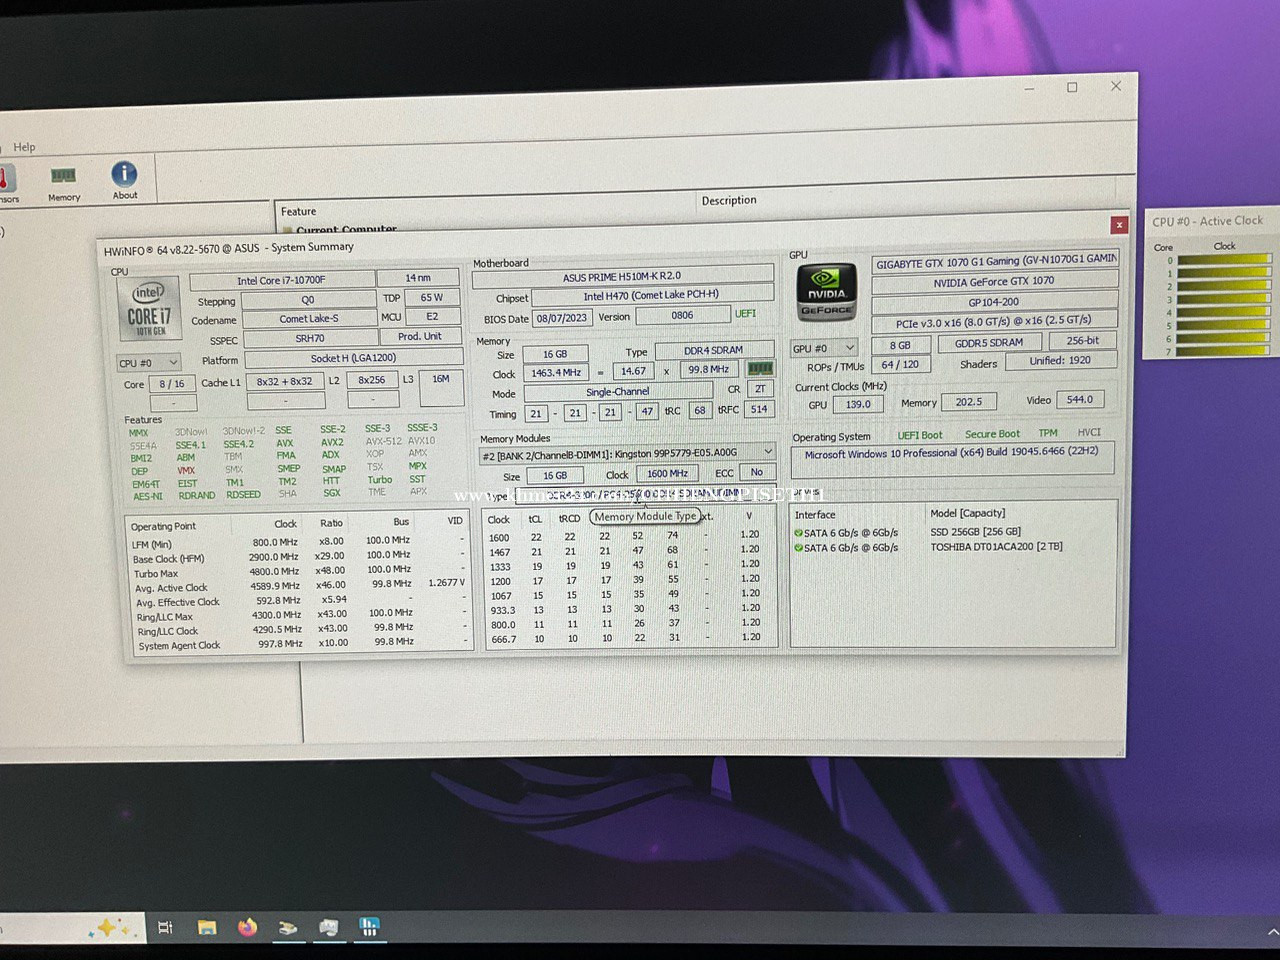Open the Sensors toolbar icon
The height and width of the screenshot is (960, 1280).
[5, 182]
